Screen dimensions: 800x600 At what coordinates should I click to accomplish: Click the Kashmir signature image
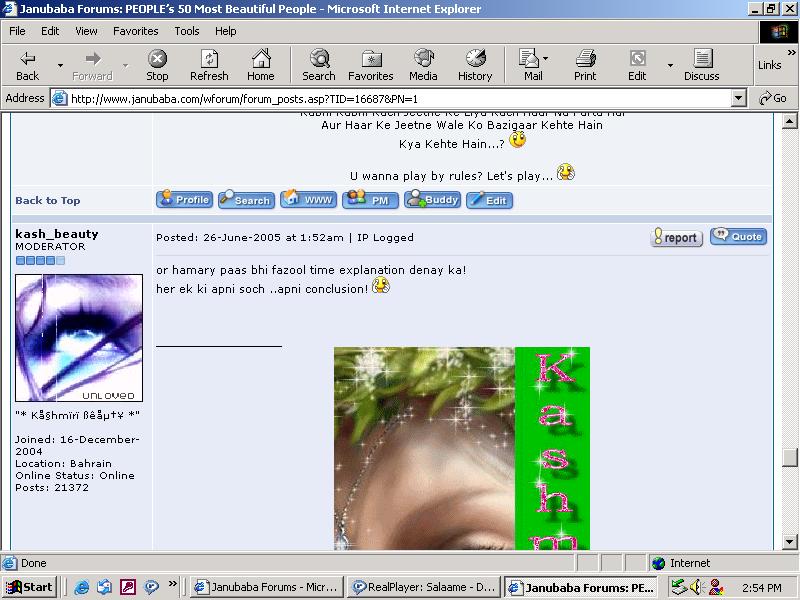pyautogui.click(x=462, y=448)
